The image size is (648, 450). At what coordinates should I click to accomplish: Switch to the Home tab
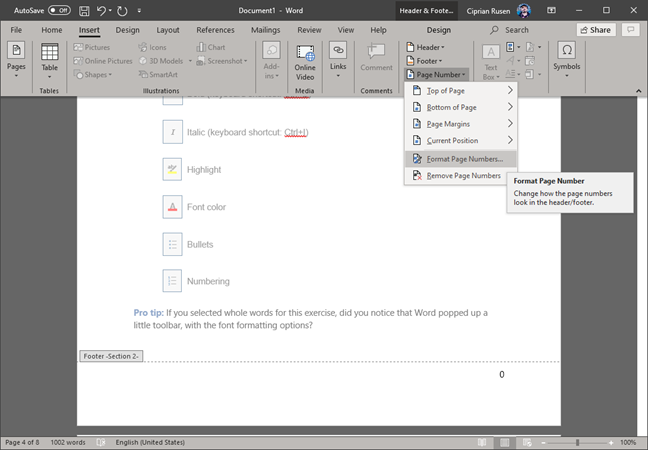52,30
